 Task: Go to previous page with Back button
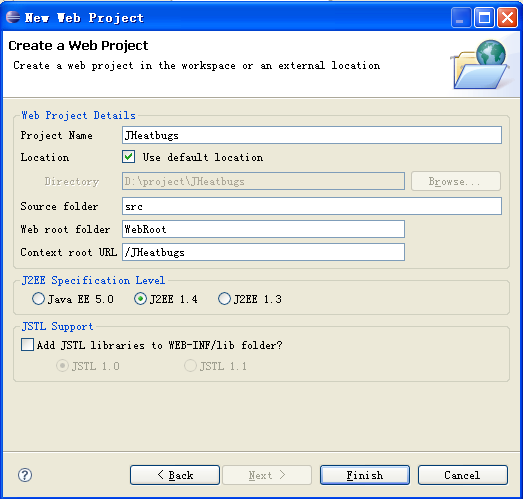click(x=175, y=475)
